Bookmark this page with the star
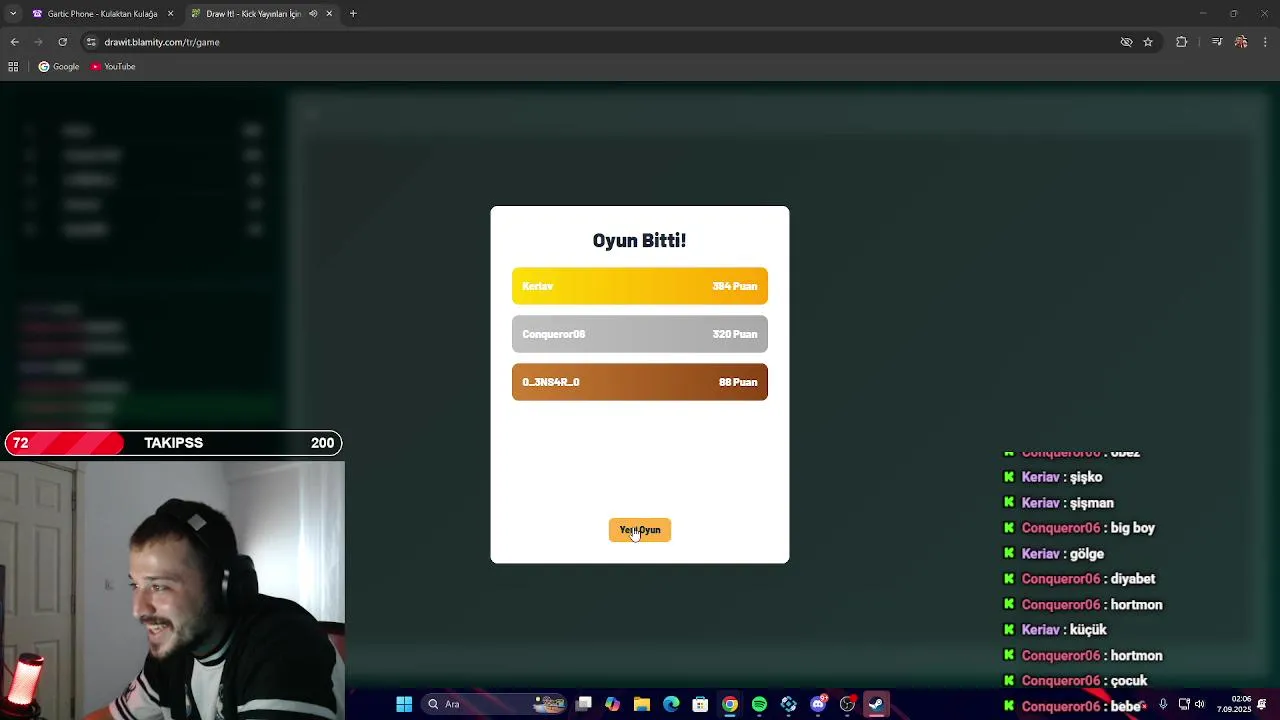This screenshot has height=720, width=1280. pos(1148,42)
